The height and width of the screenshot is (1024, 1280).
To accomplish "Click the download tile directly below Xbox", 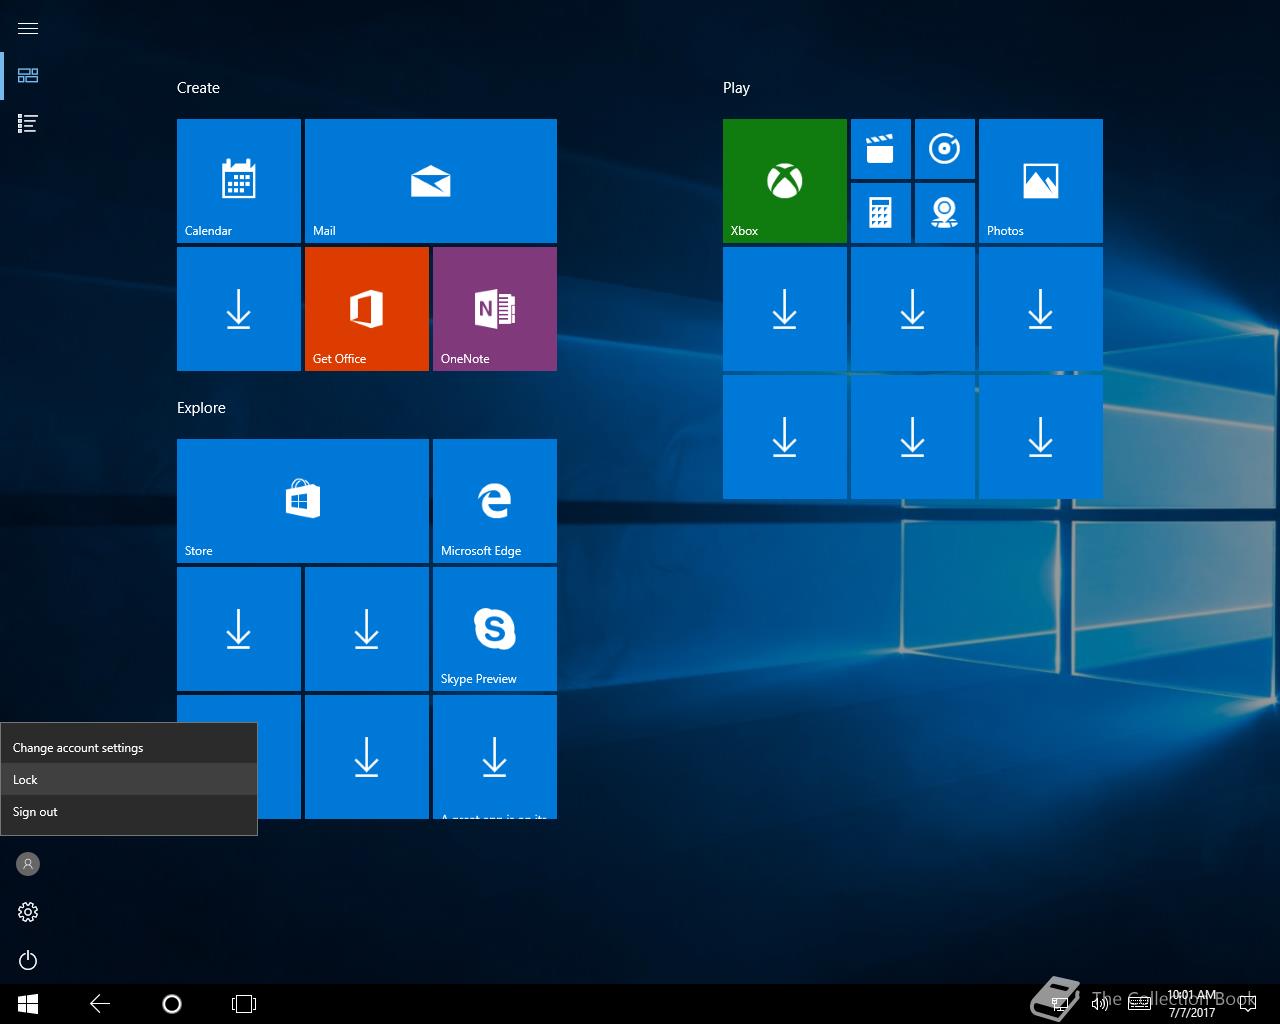I will coord(785,309).
